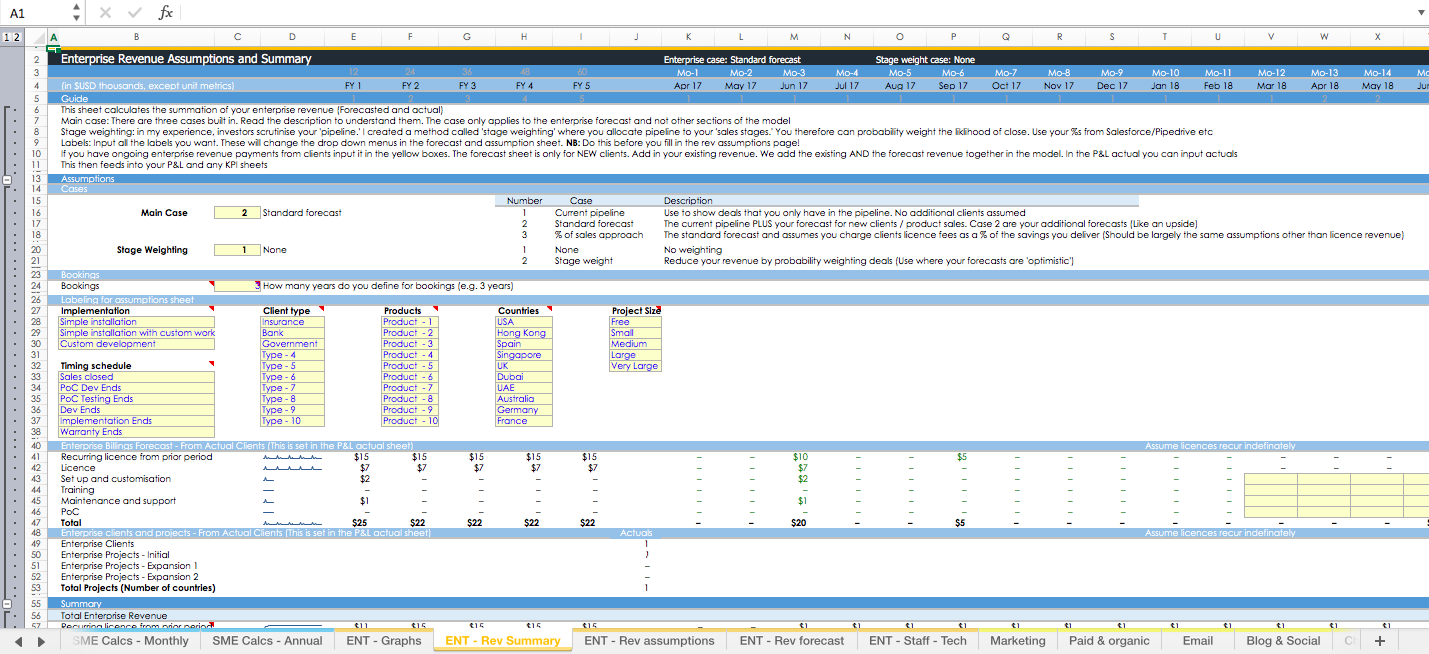Click the 'Mo-1' column heading cell
This screenshot has width=1429, height=654.
pos(688,73)
